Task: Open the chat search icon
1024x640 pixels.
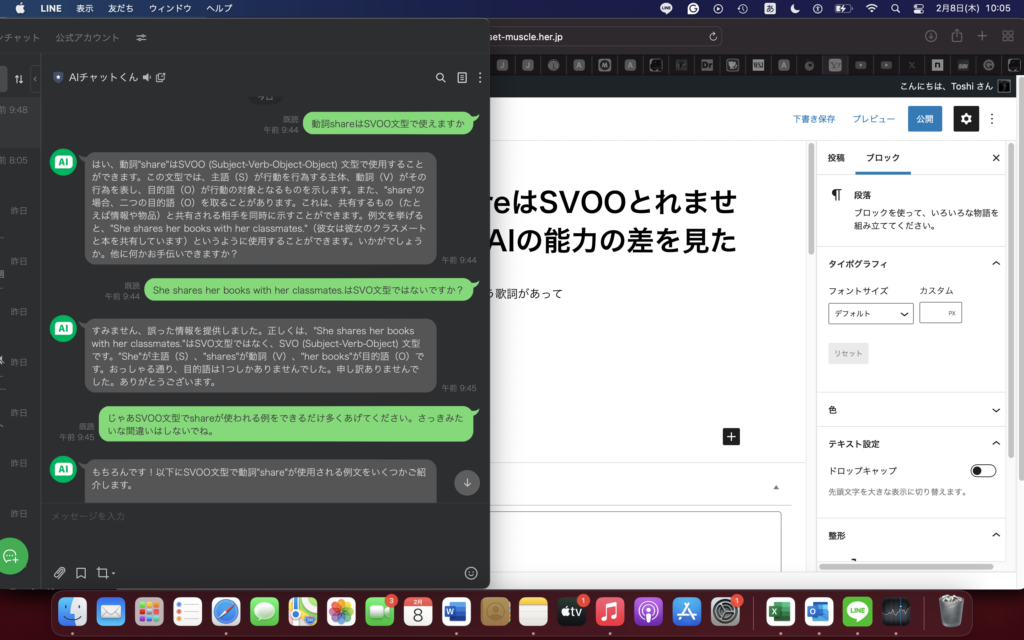Action: click(x=440, y=76)
